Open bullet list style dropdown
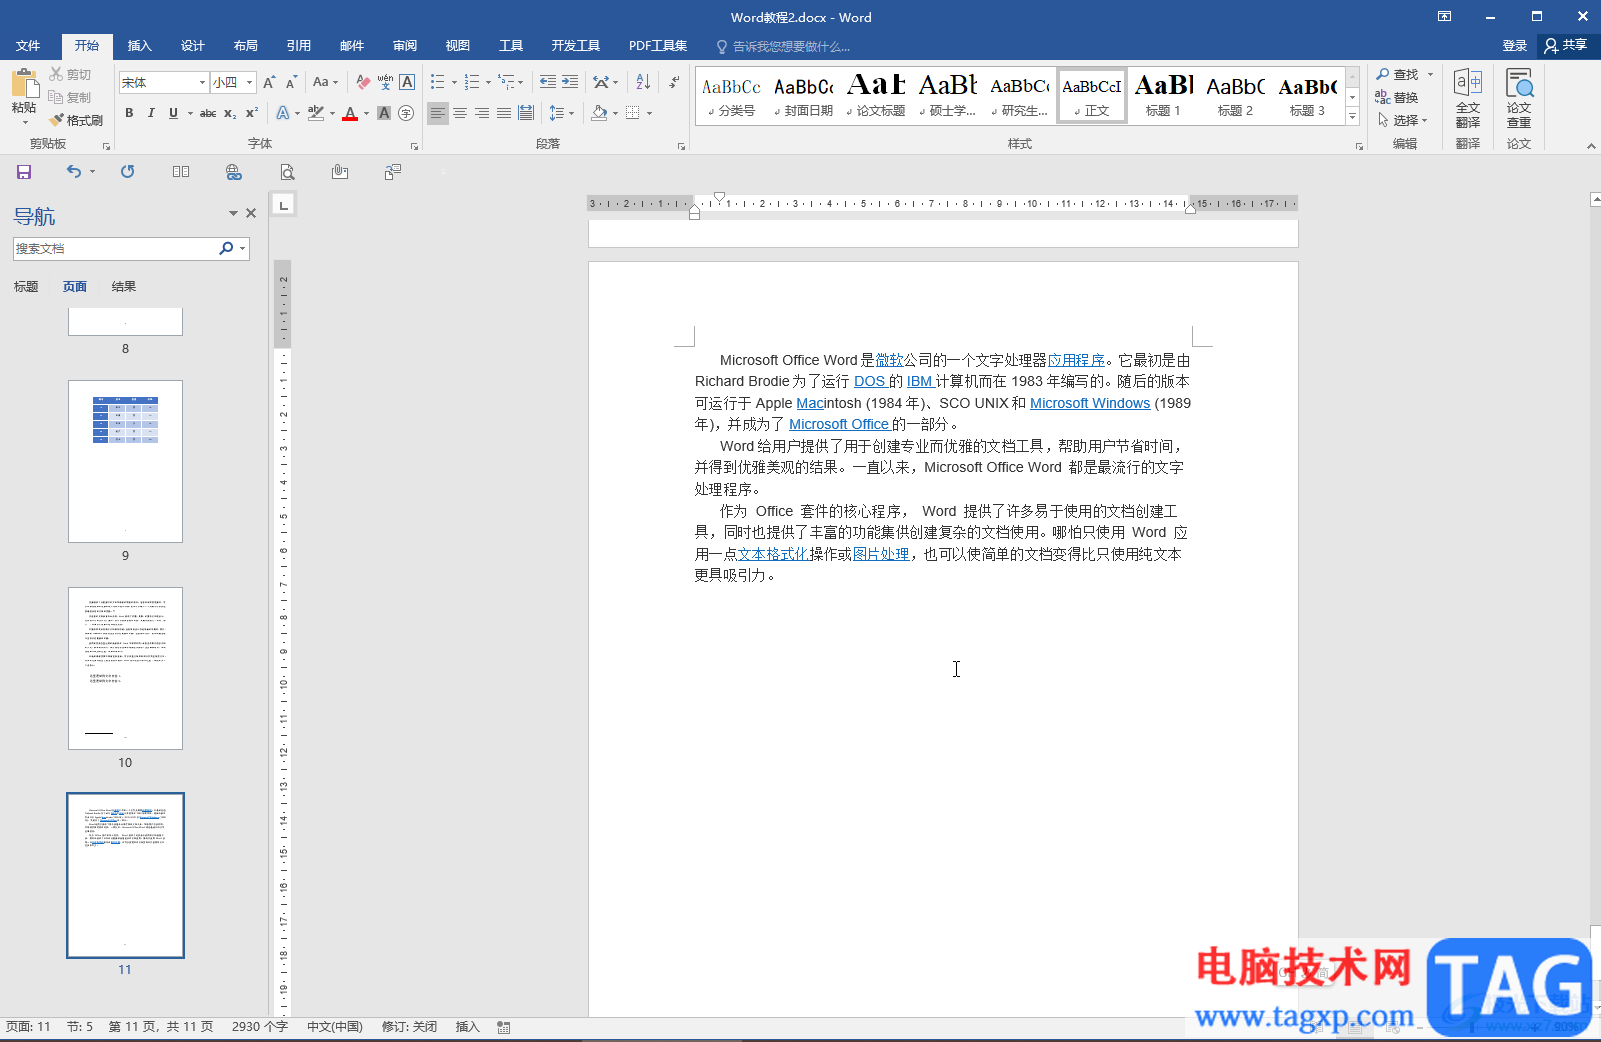The height and width of the screenshot is (1042, 1601). 454,82
